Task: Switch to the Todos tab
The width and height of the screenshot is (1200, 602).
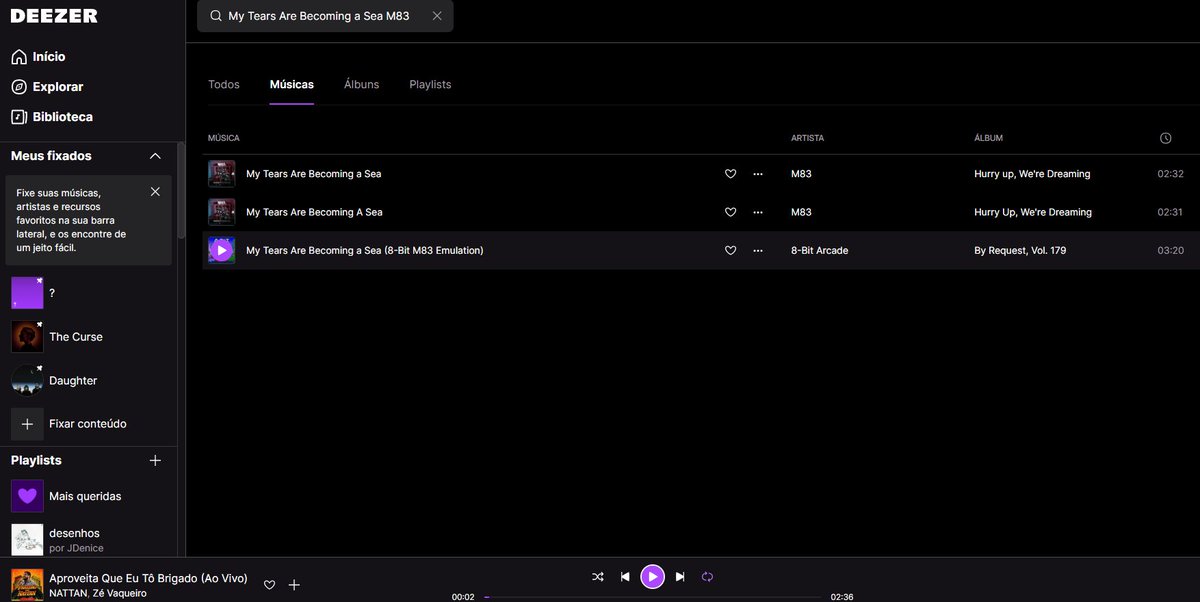Action: click(x=224, y=85)
